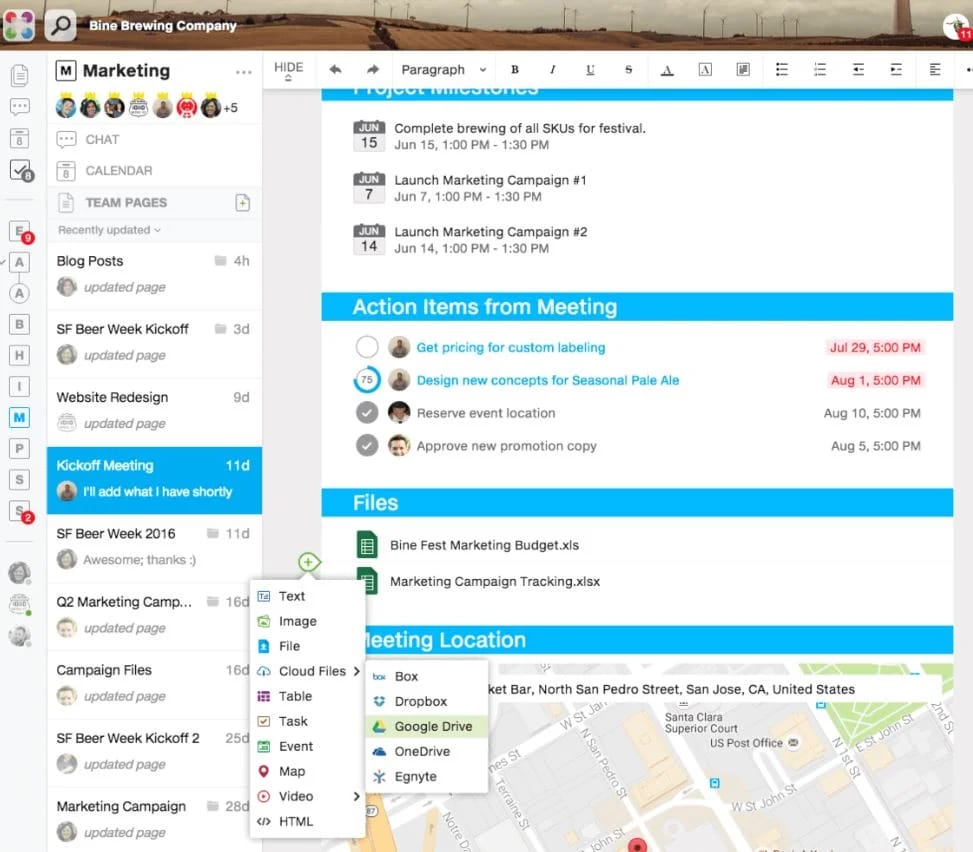Select OneDrive cloud source

click(427, 751)
